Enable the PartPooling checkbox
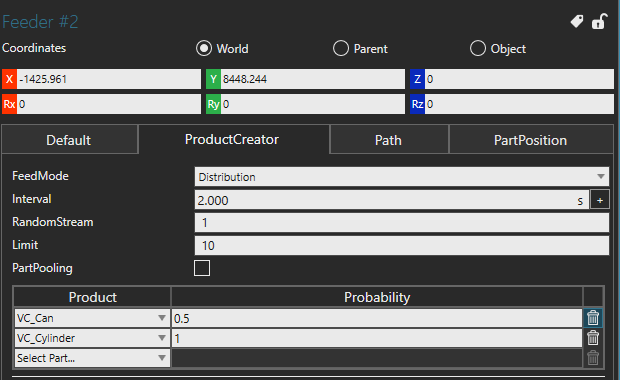The height and width of the screenshot is (380, 620). click(x=202, y=268)
